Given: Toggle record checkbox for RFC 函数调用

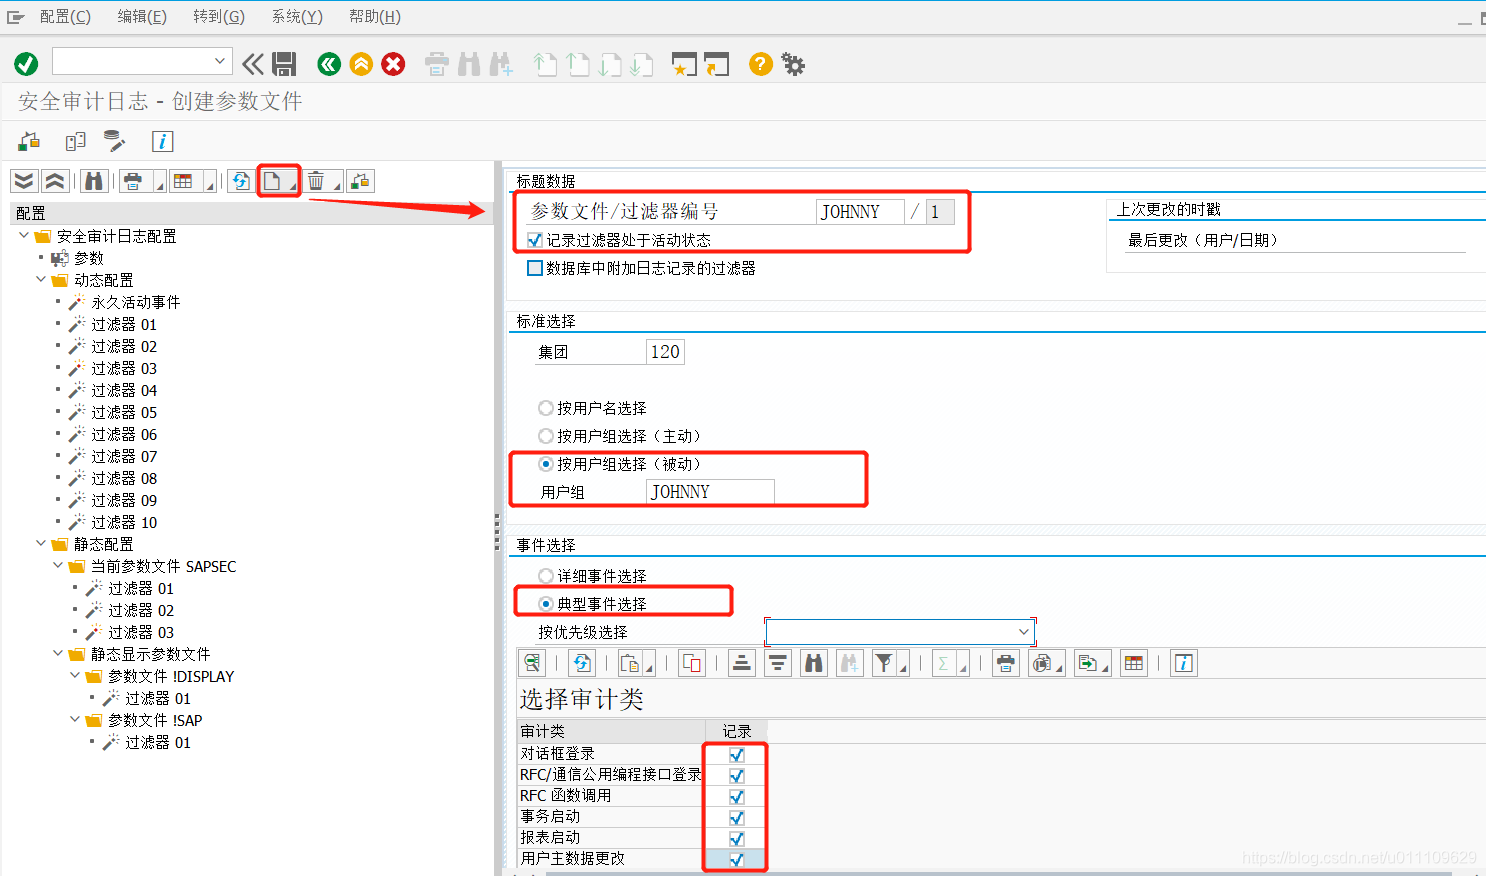Looking at the screenshot, I should click(737, 797).
